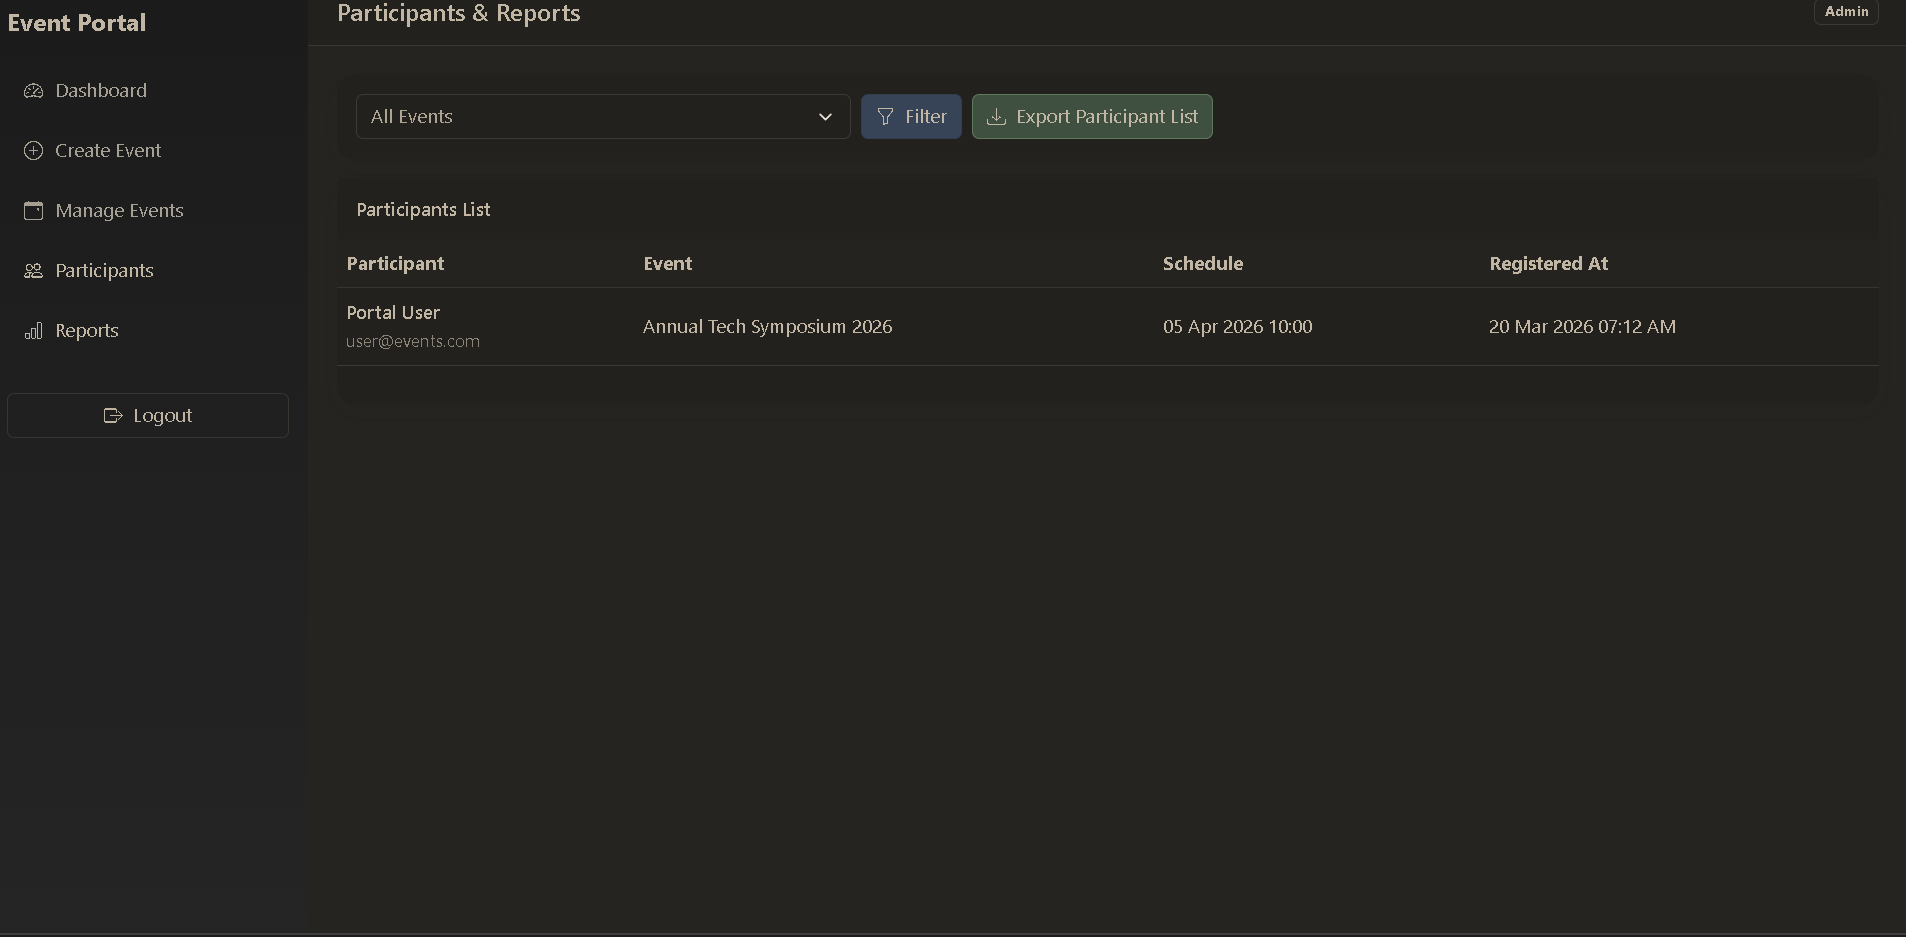Apply the Filter button
This screenshot has height=937, width=1906.
coord(911,117)
